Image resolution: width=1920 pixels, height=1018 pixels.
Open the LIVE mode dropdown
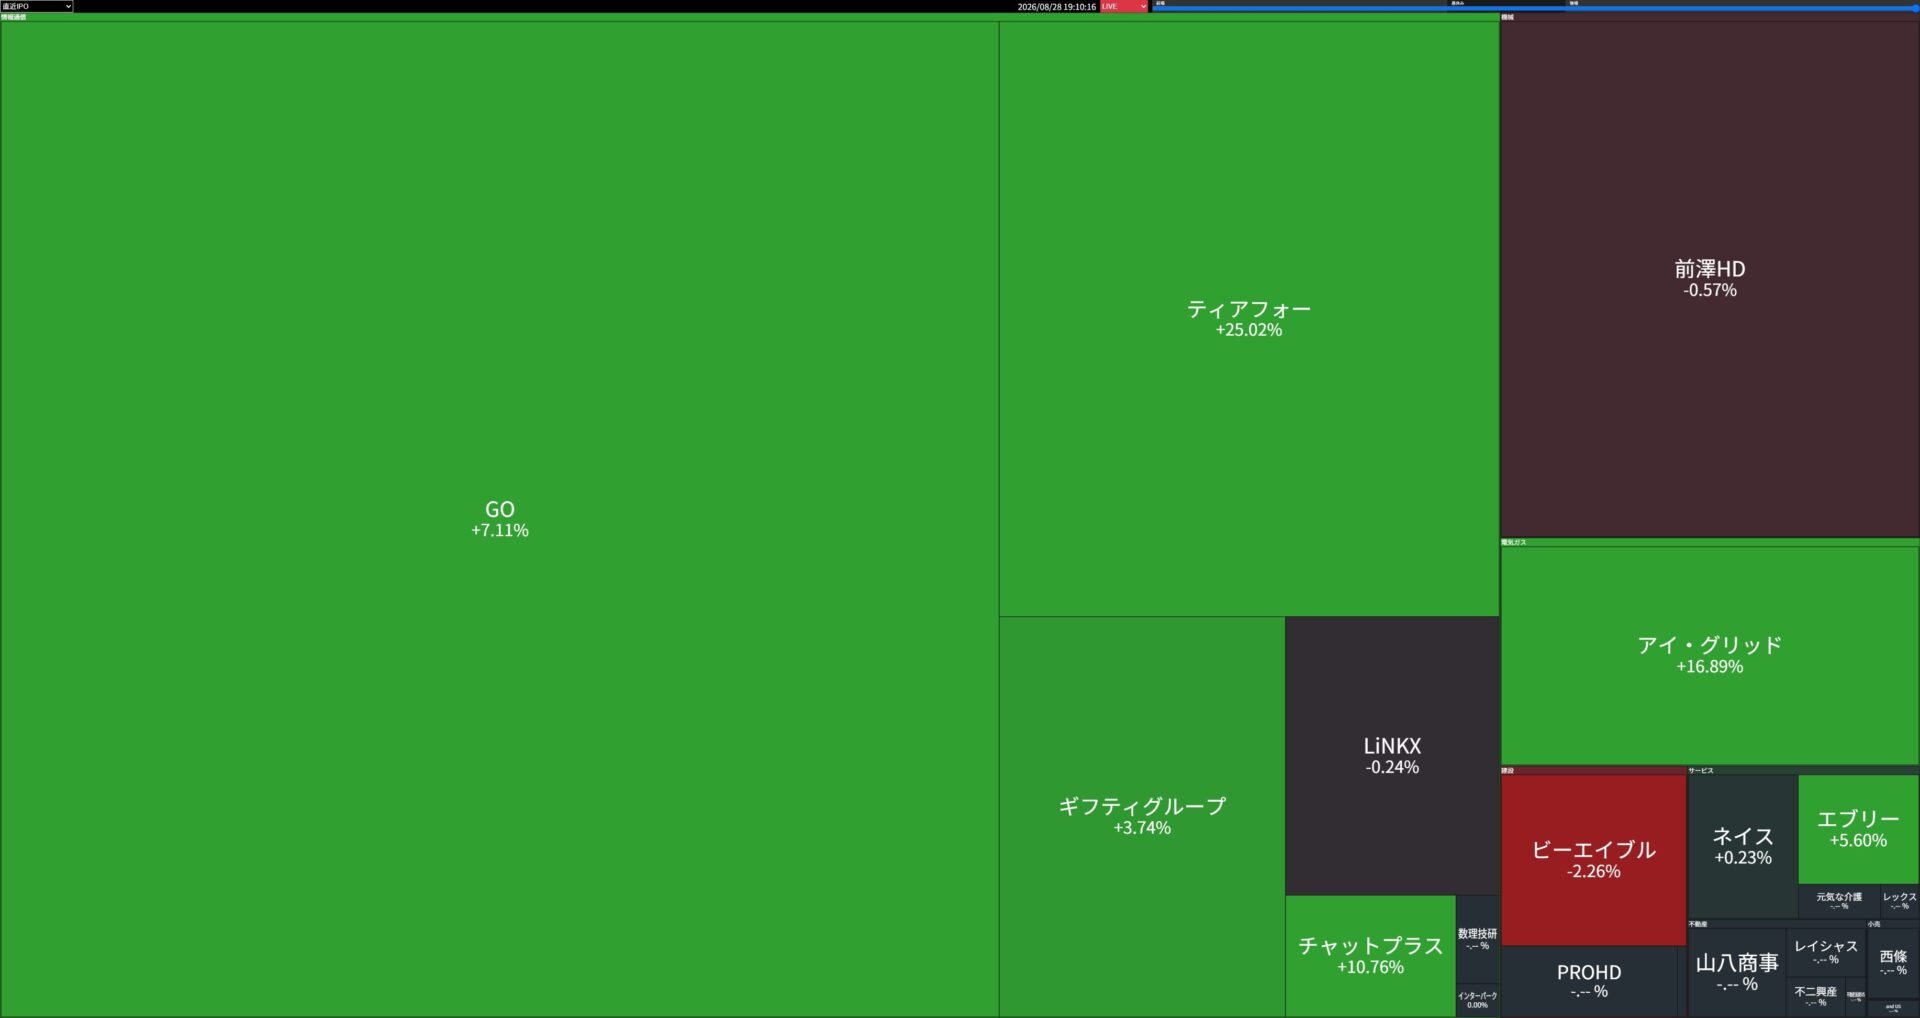(1124, 6)
